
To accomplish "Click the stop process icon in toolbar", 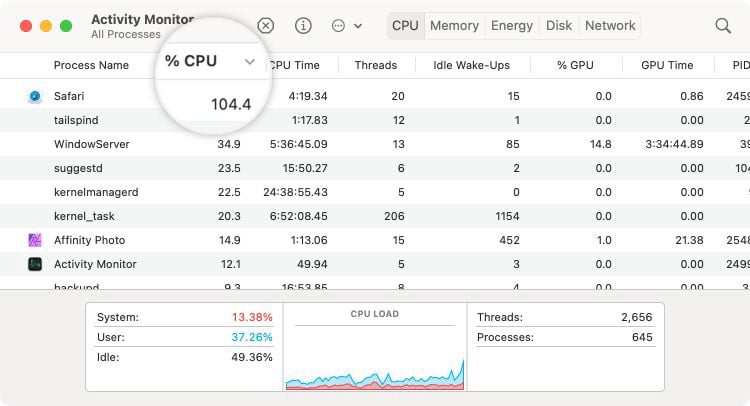I will point(265,26).
